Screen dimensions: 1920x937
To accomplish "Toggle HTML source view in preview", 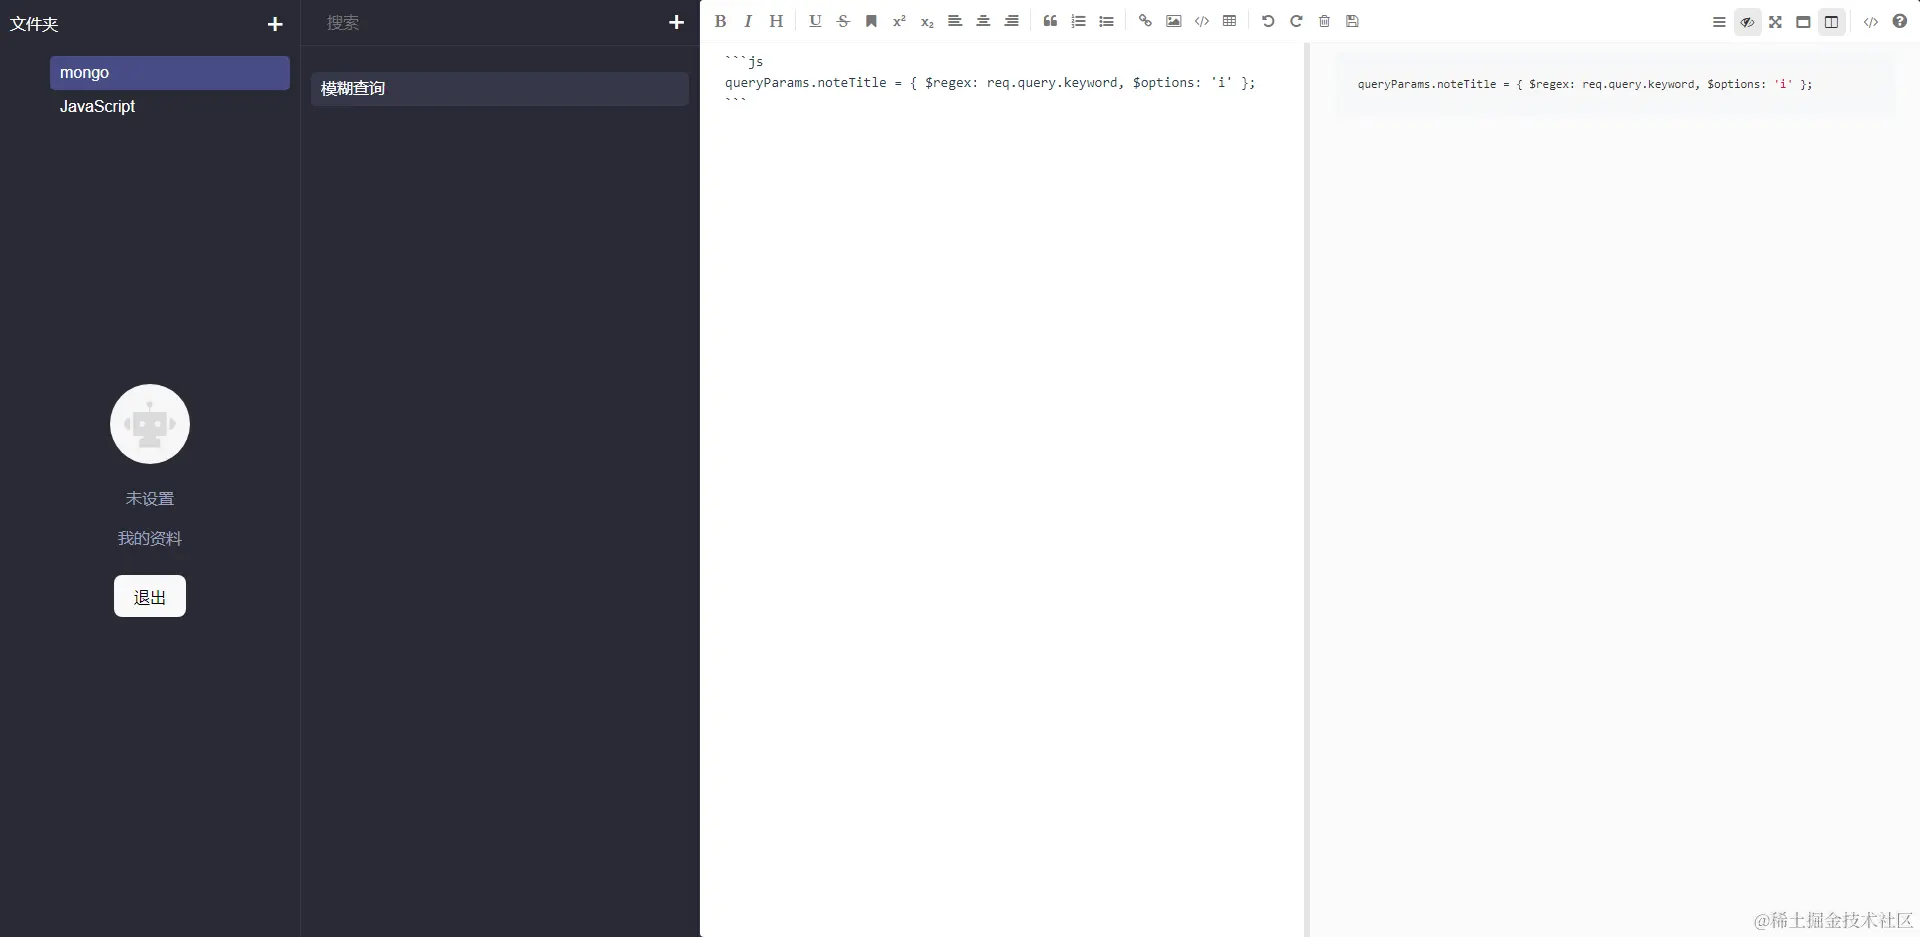I will [x=1870, y=22].
